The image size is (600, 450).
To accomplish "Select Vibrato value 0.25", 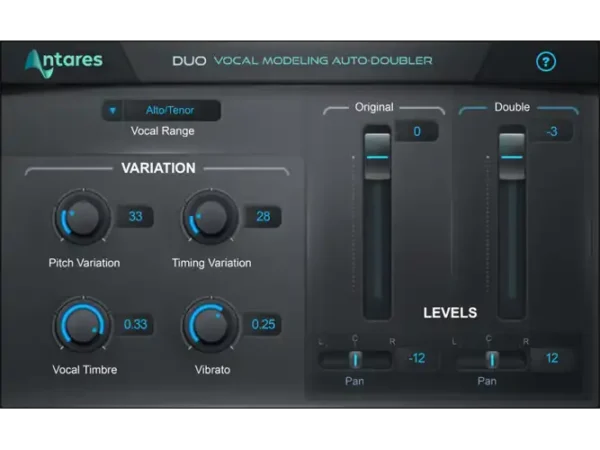I will coord(263,324).
